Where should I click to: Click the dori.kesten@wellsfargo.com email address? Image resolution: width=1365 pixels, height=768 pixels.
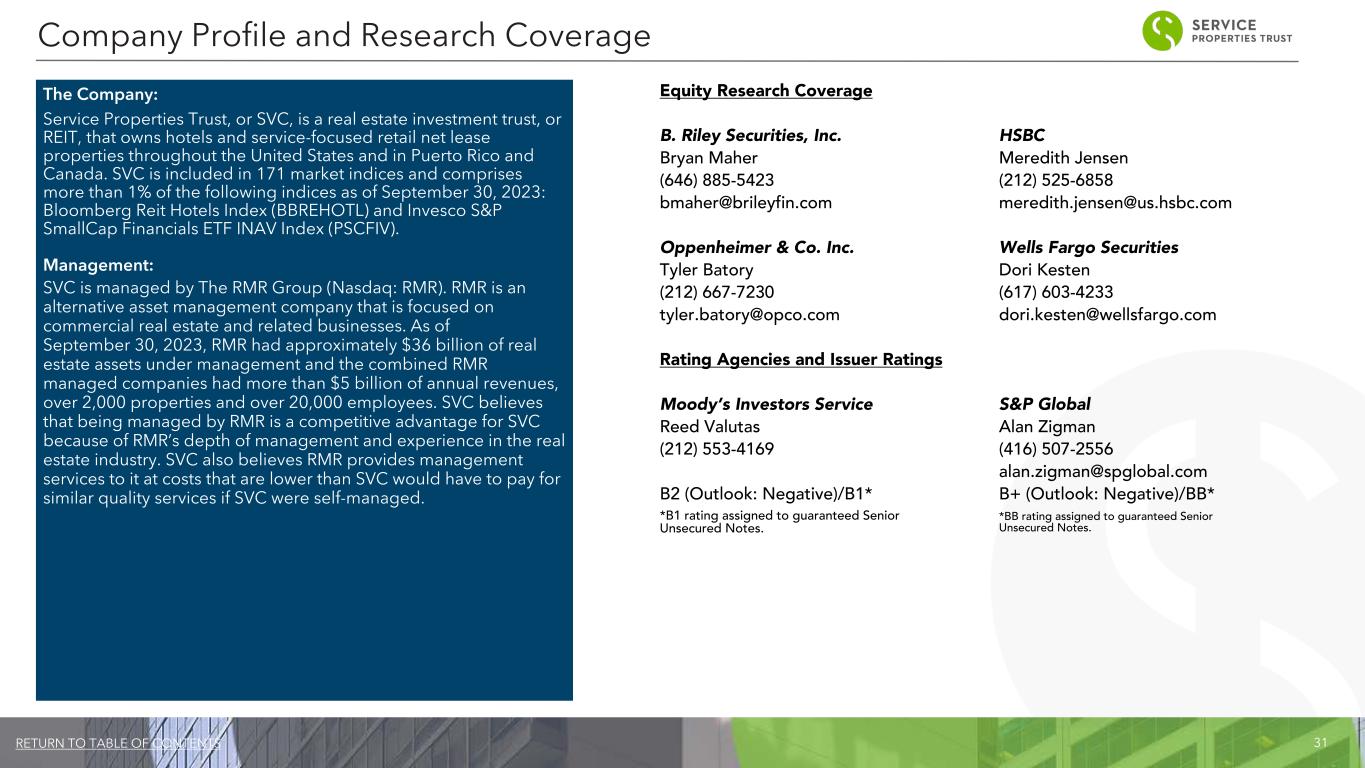pos(1107,314)
